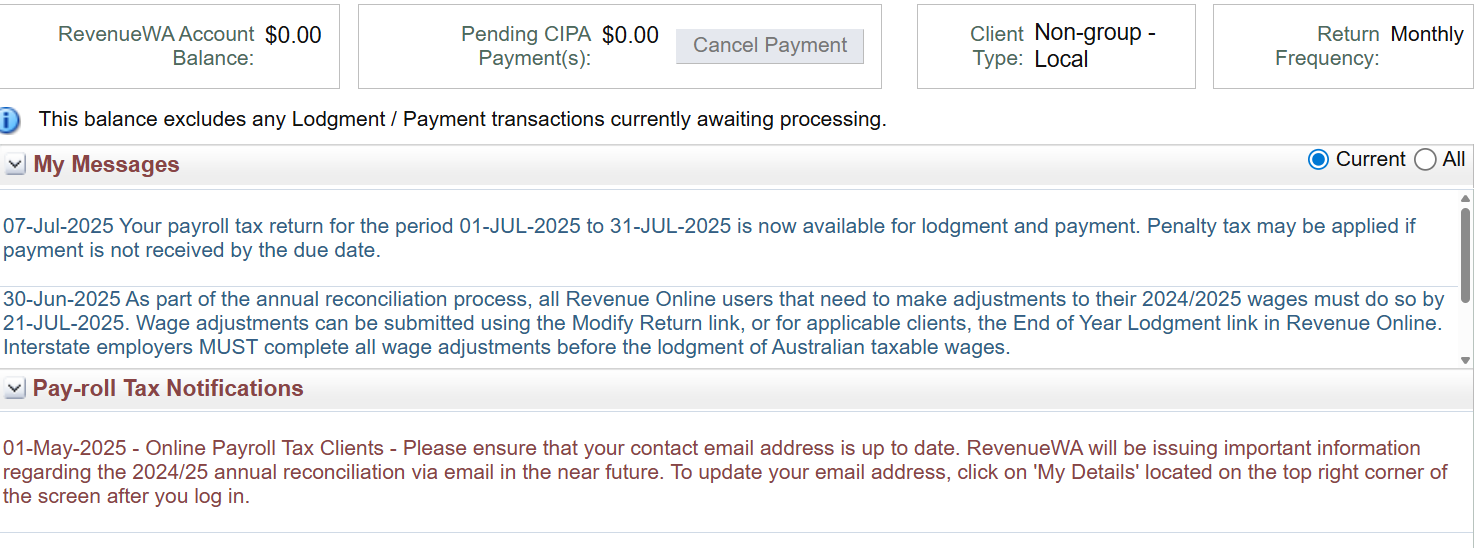Collapse the My Messages section arrow
1474x548 pixels.
(14, 165)
